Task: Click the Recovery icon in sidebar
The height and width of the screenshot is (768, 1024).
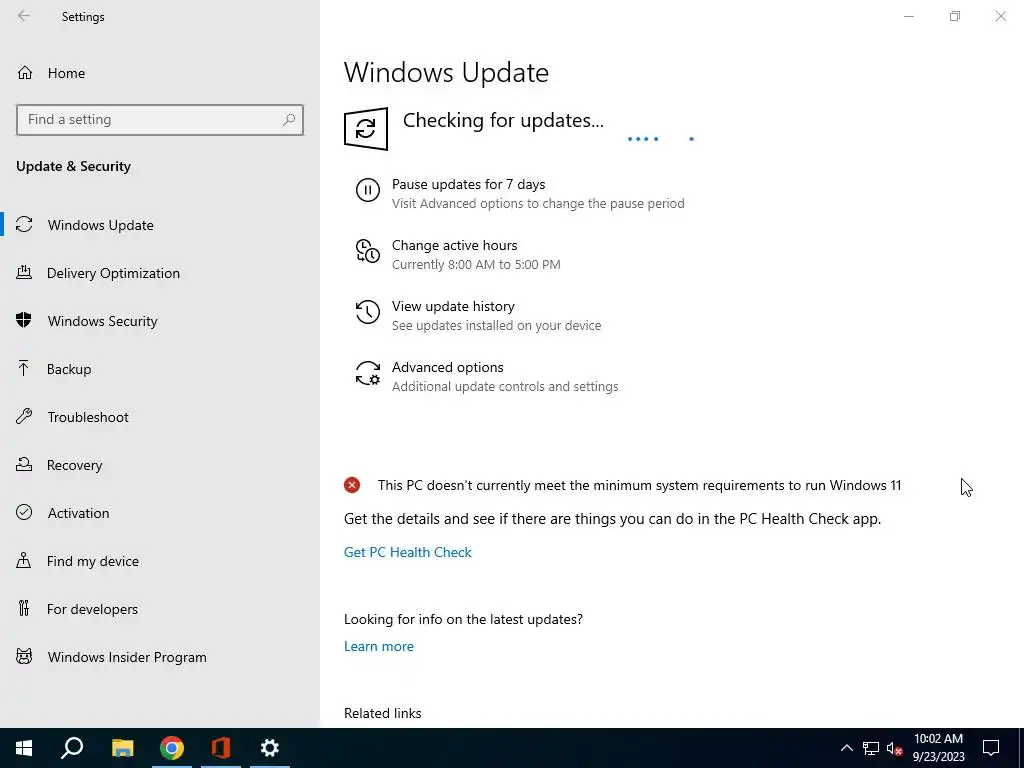Action: point(24,465)
